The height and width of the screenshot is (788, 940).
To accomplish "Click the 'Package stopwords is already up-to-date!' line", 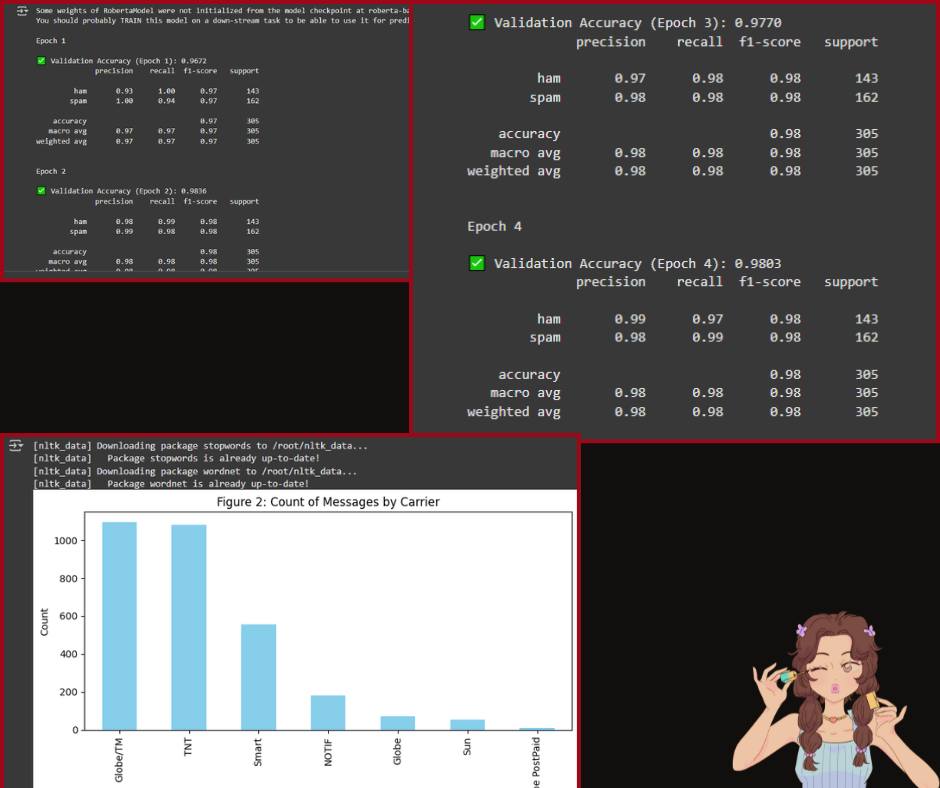I will (x=176, y=458).
